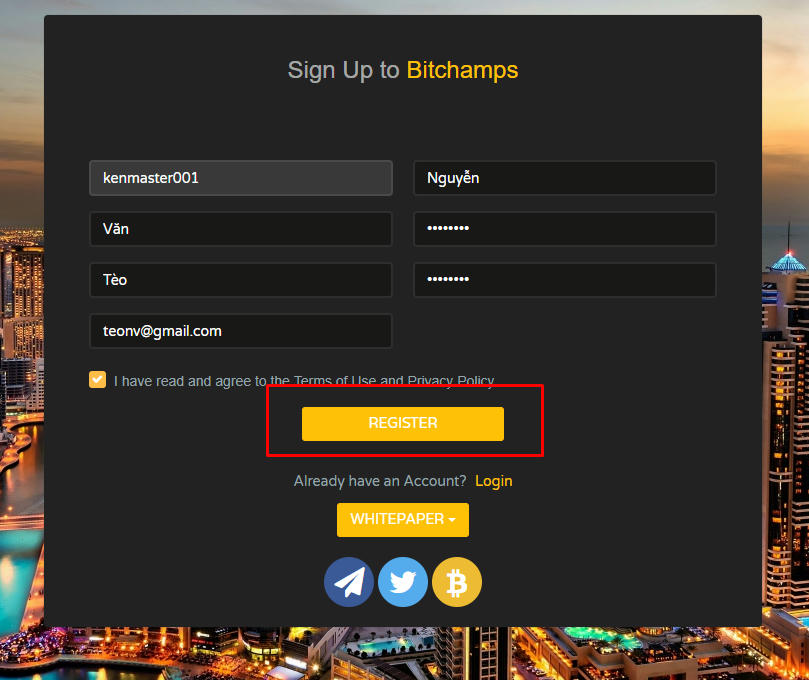This screenshot has height=680, width=809.
Task: Click the 'Already have an Account?' text
Action: click(380, 481)
